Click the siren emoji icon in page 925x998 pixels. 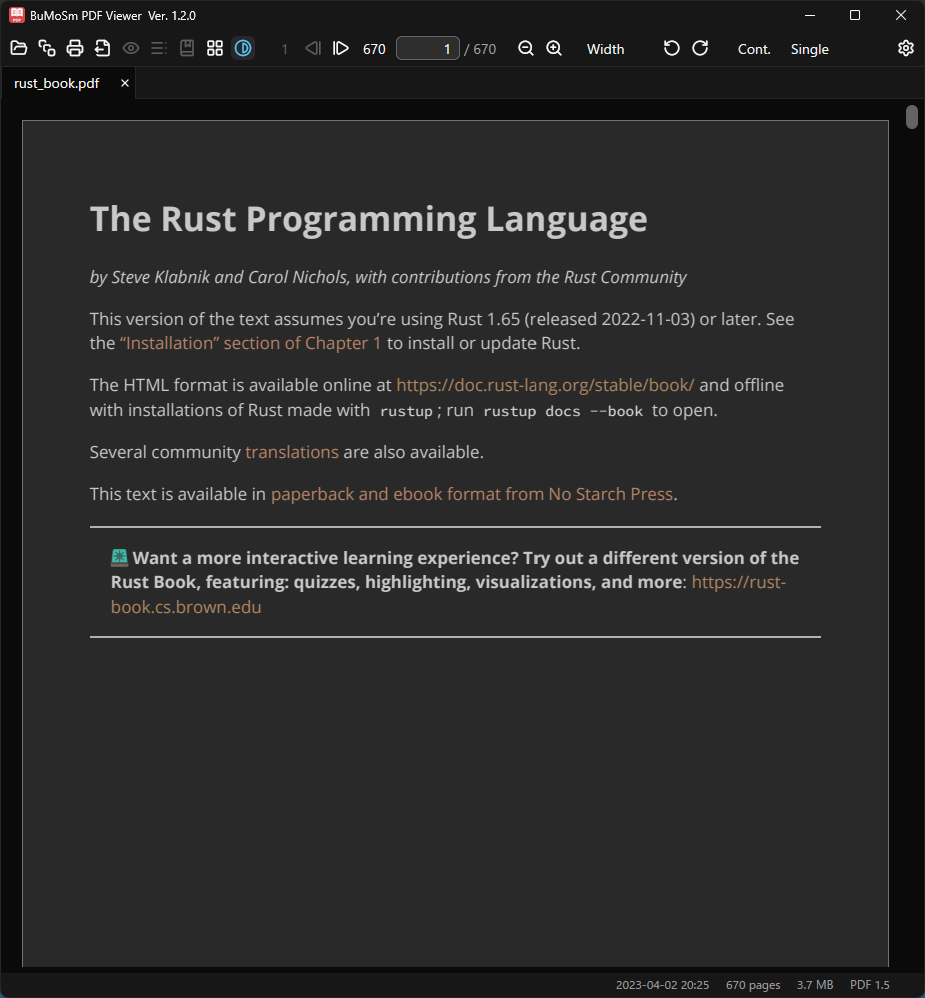tap(119, 558)
